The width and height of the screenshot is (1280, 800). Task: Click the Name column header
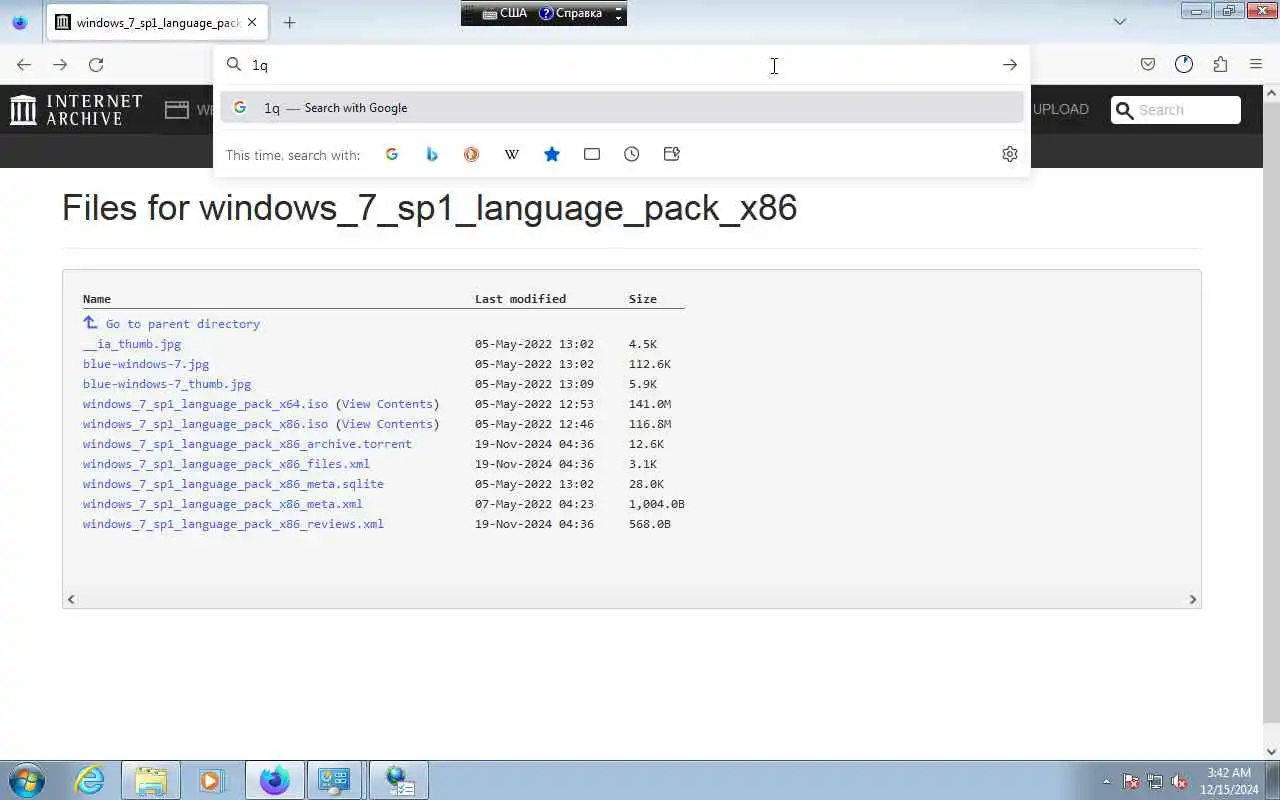click(x=97, y=299)
